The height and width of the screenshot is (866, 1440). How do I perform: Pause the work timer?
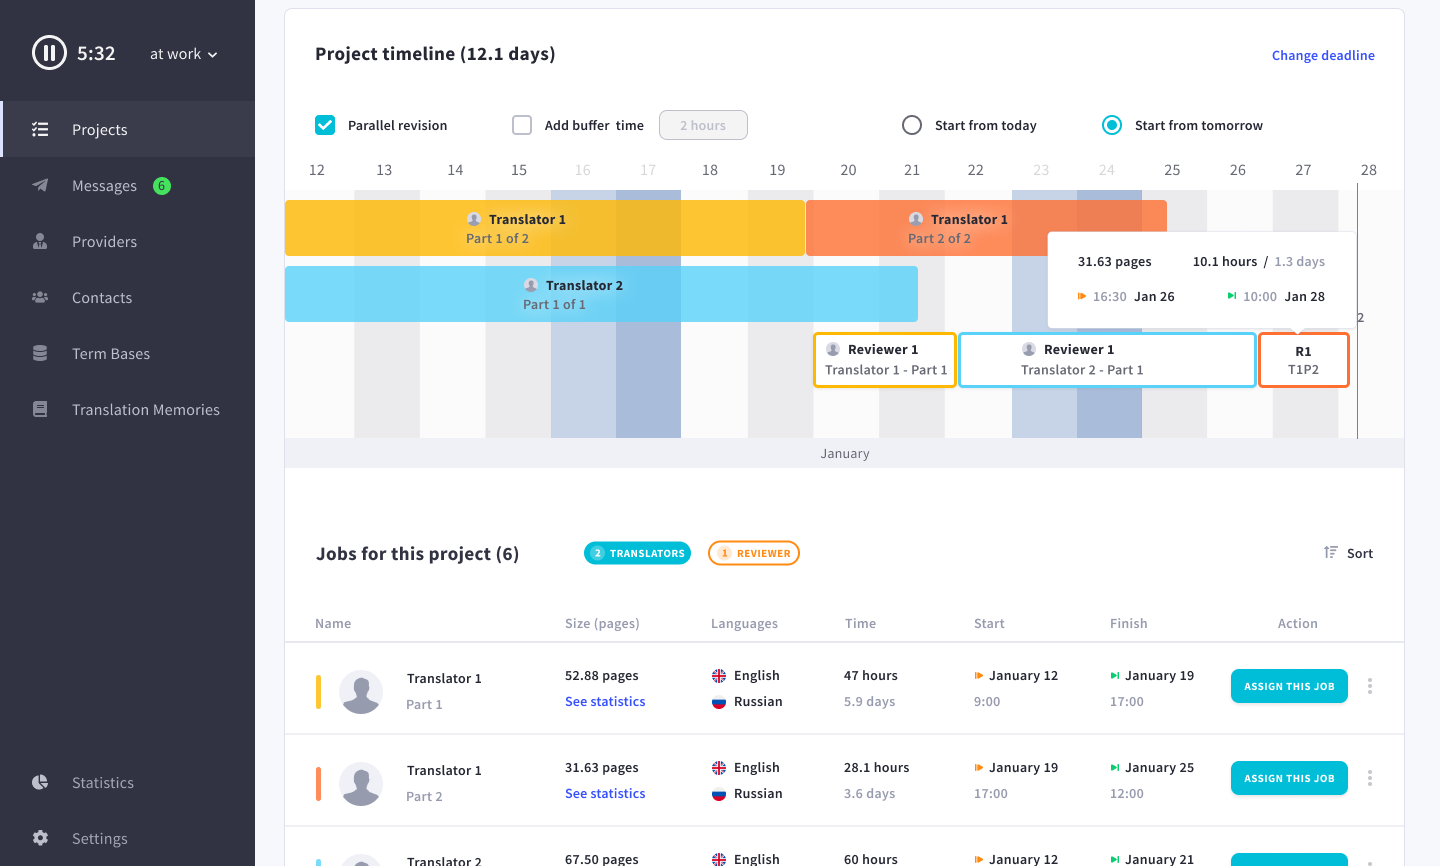point(49,53)
